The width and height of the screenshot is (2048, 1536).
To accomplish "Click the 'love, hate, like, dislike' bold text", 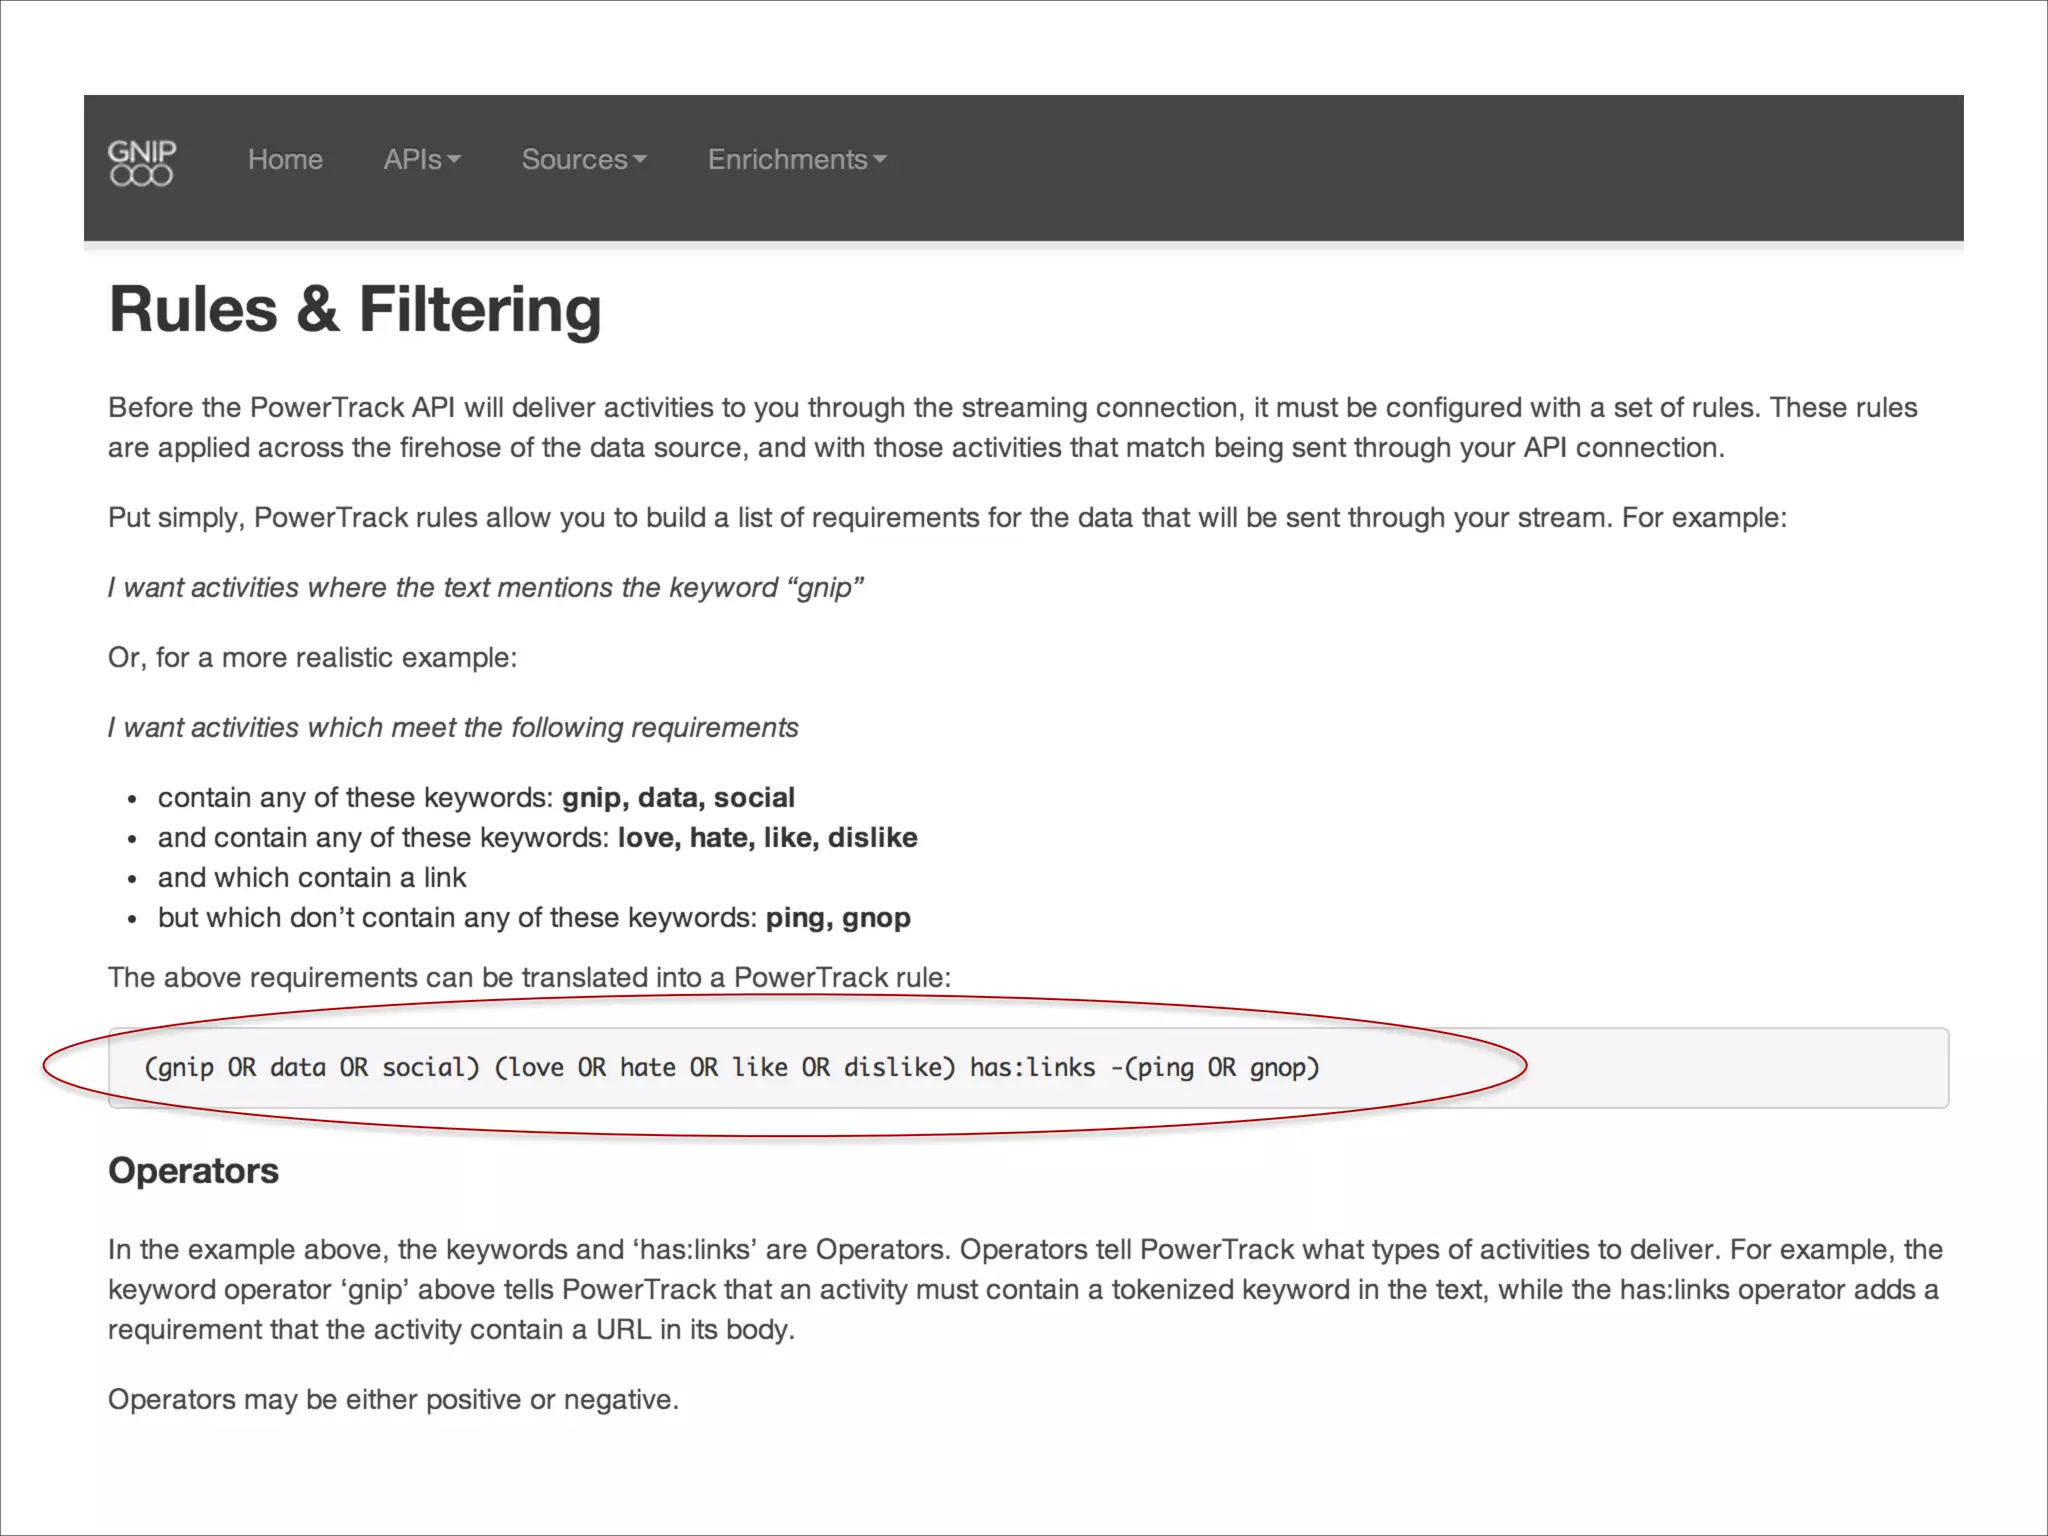I will (767, 838).
